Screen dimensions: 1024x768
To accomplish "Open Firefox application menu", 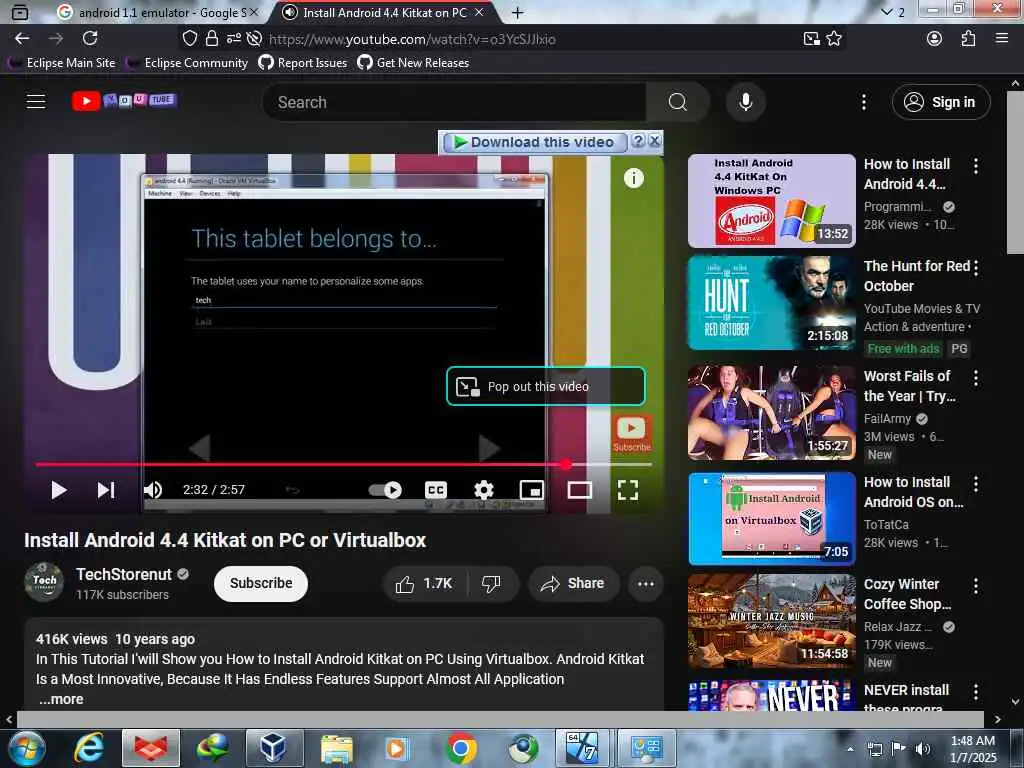I will pos(1002,39).
